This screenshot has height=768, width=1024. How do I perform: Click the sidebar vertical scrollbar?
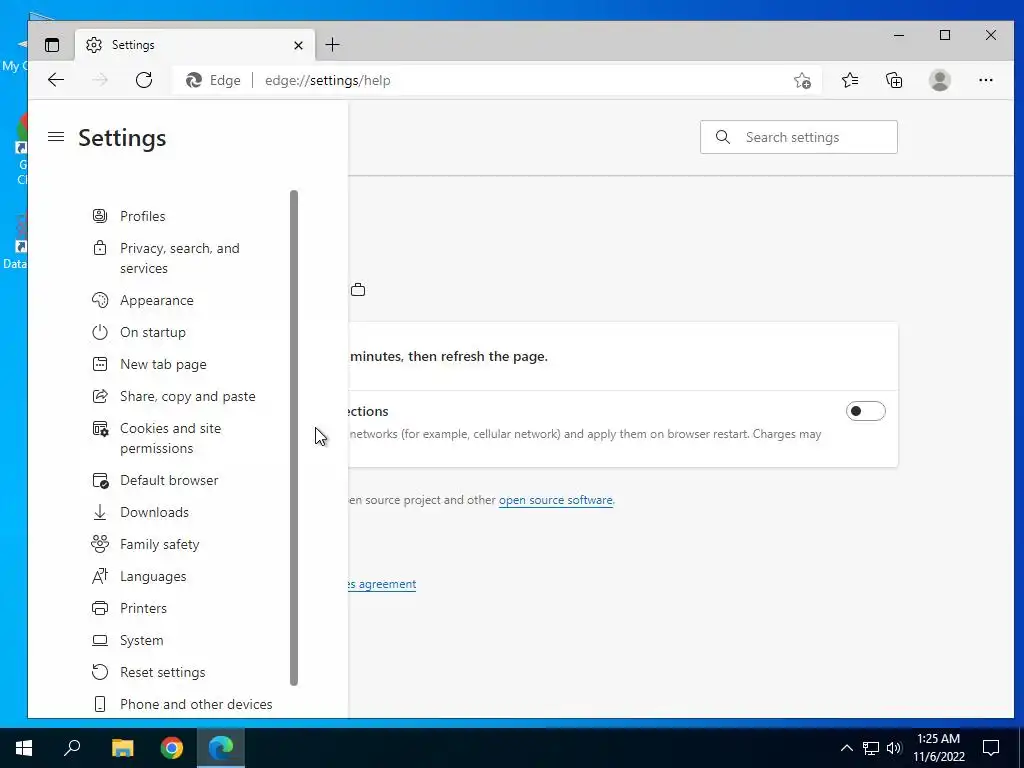294,438
